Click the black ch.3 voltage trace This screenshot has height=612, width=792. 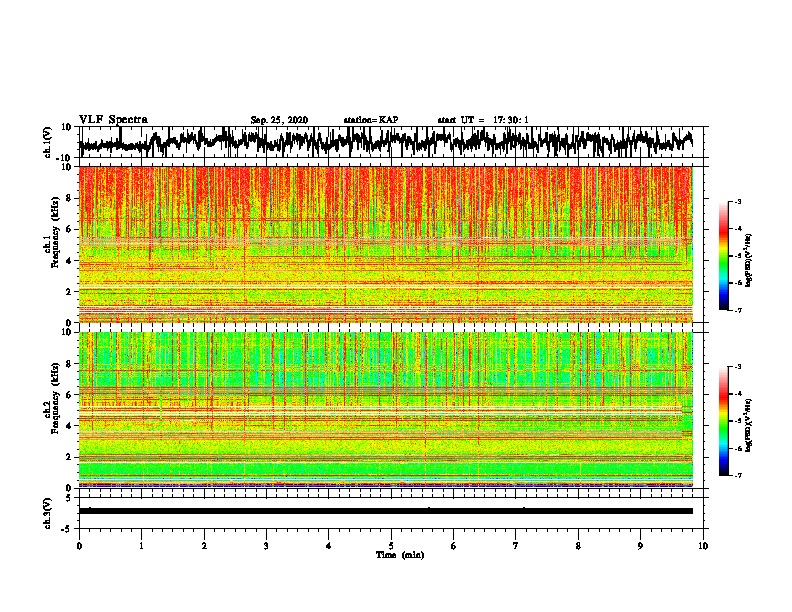tap(386, 511)
